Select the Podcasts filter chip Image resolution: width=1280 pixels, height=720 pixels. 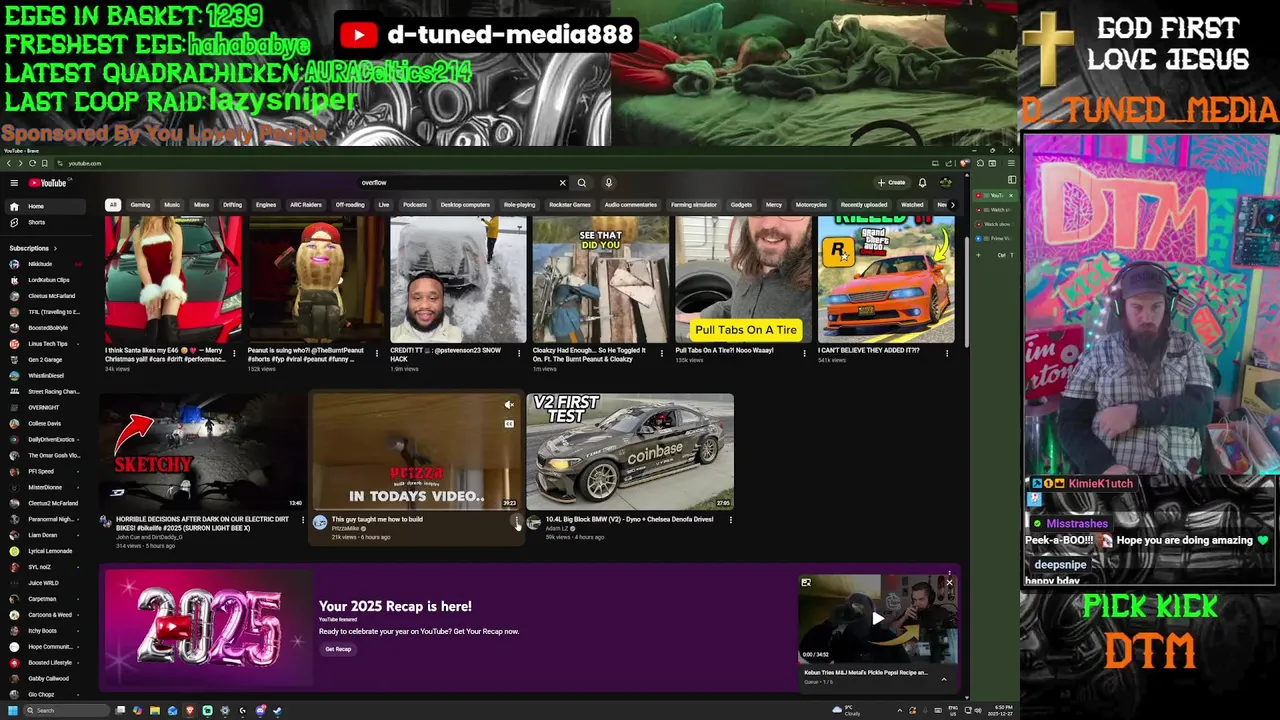coord(415,205)
